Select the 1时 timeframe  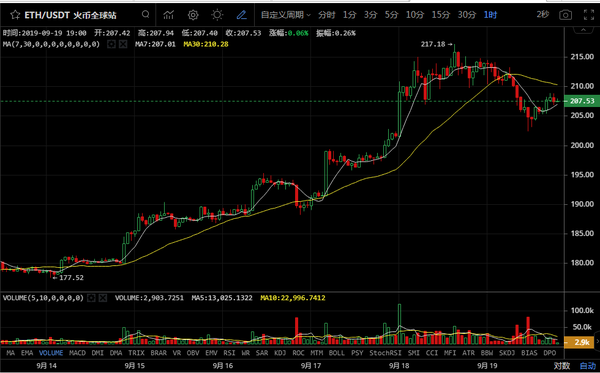click(490, 15)
